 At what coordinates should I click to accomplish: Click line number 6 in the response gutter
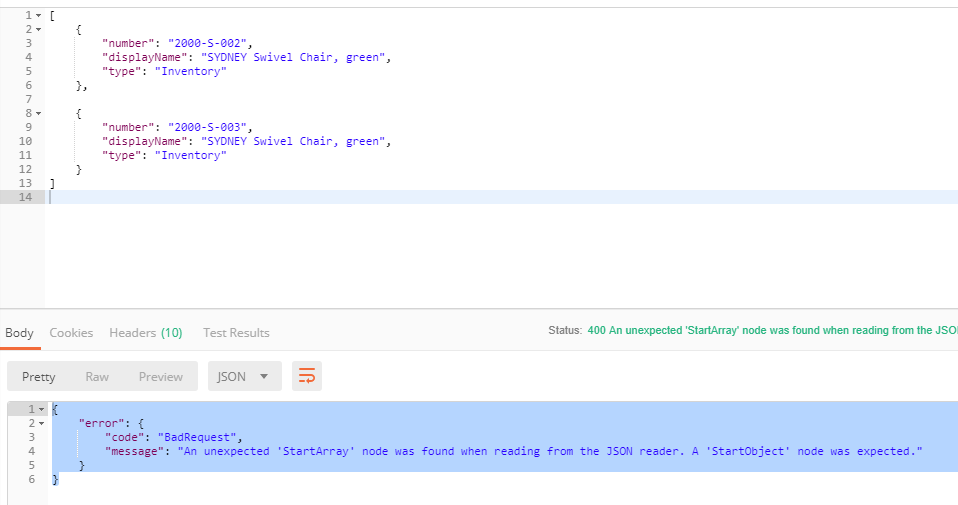click(32, 479)
